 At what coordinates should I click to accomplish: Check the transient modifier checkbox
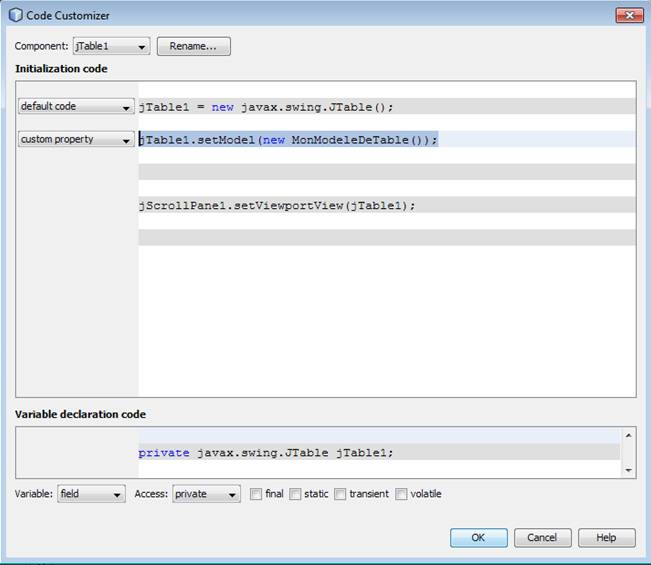pyautogui.click(x=340, y=494)
